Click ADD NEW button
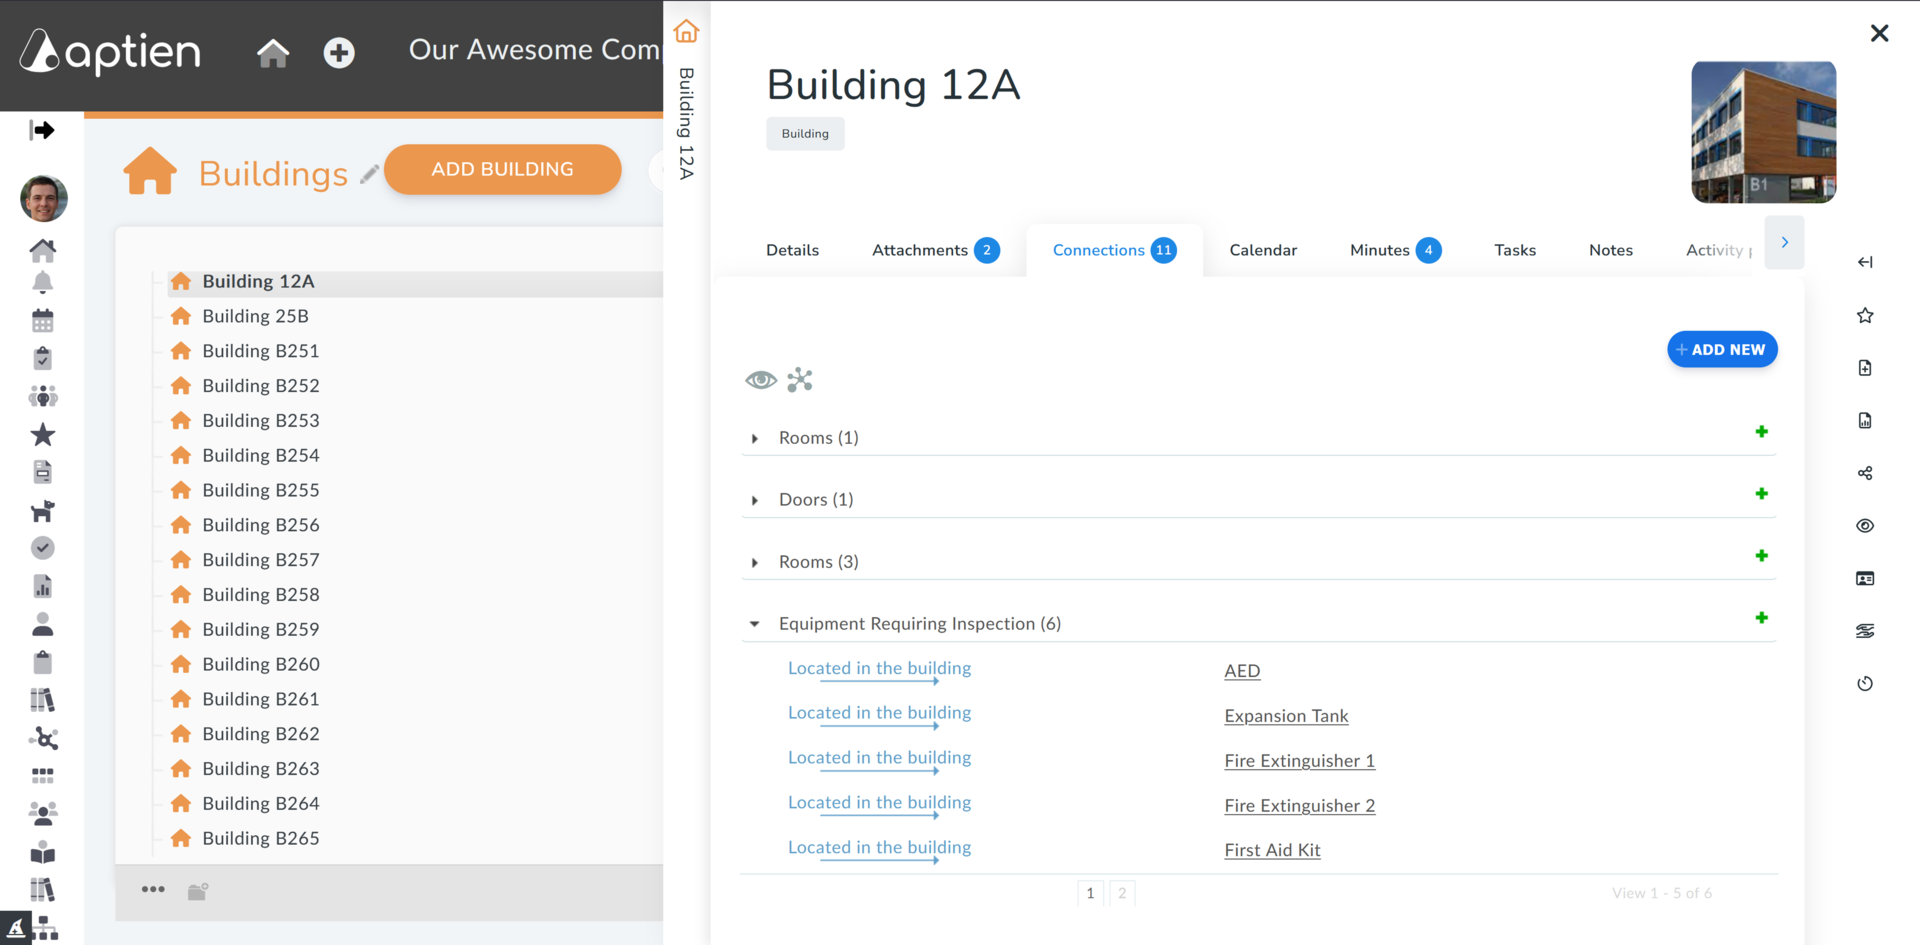Screen dimensions: 1920x945 pyautogui.click(x=1722, y=349)
